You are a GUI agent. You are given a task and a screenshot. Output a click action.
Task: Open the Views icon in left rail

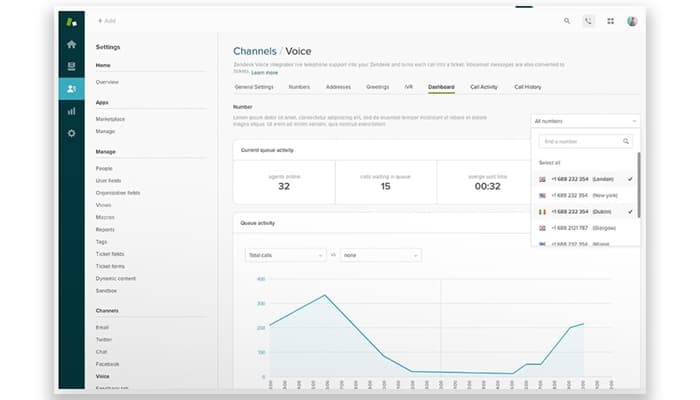click(x=71, y=67)
